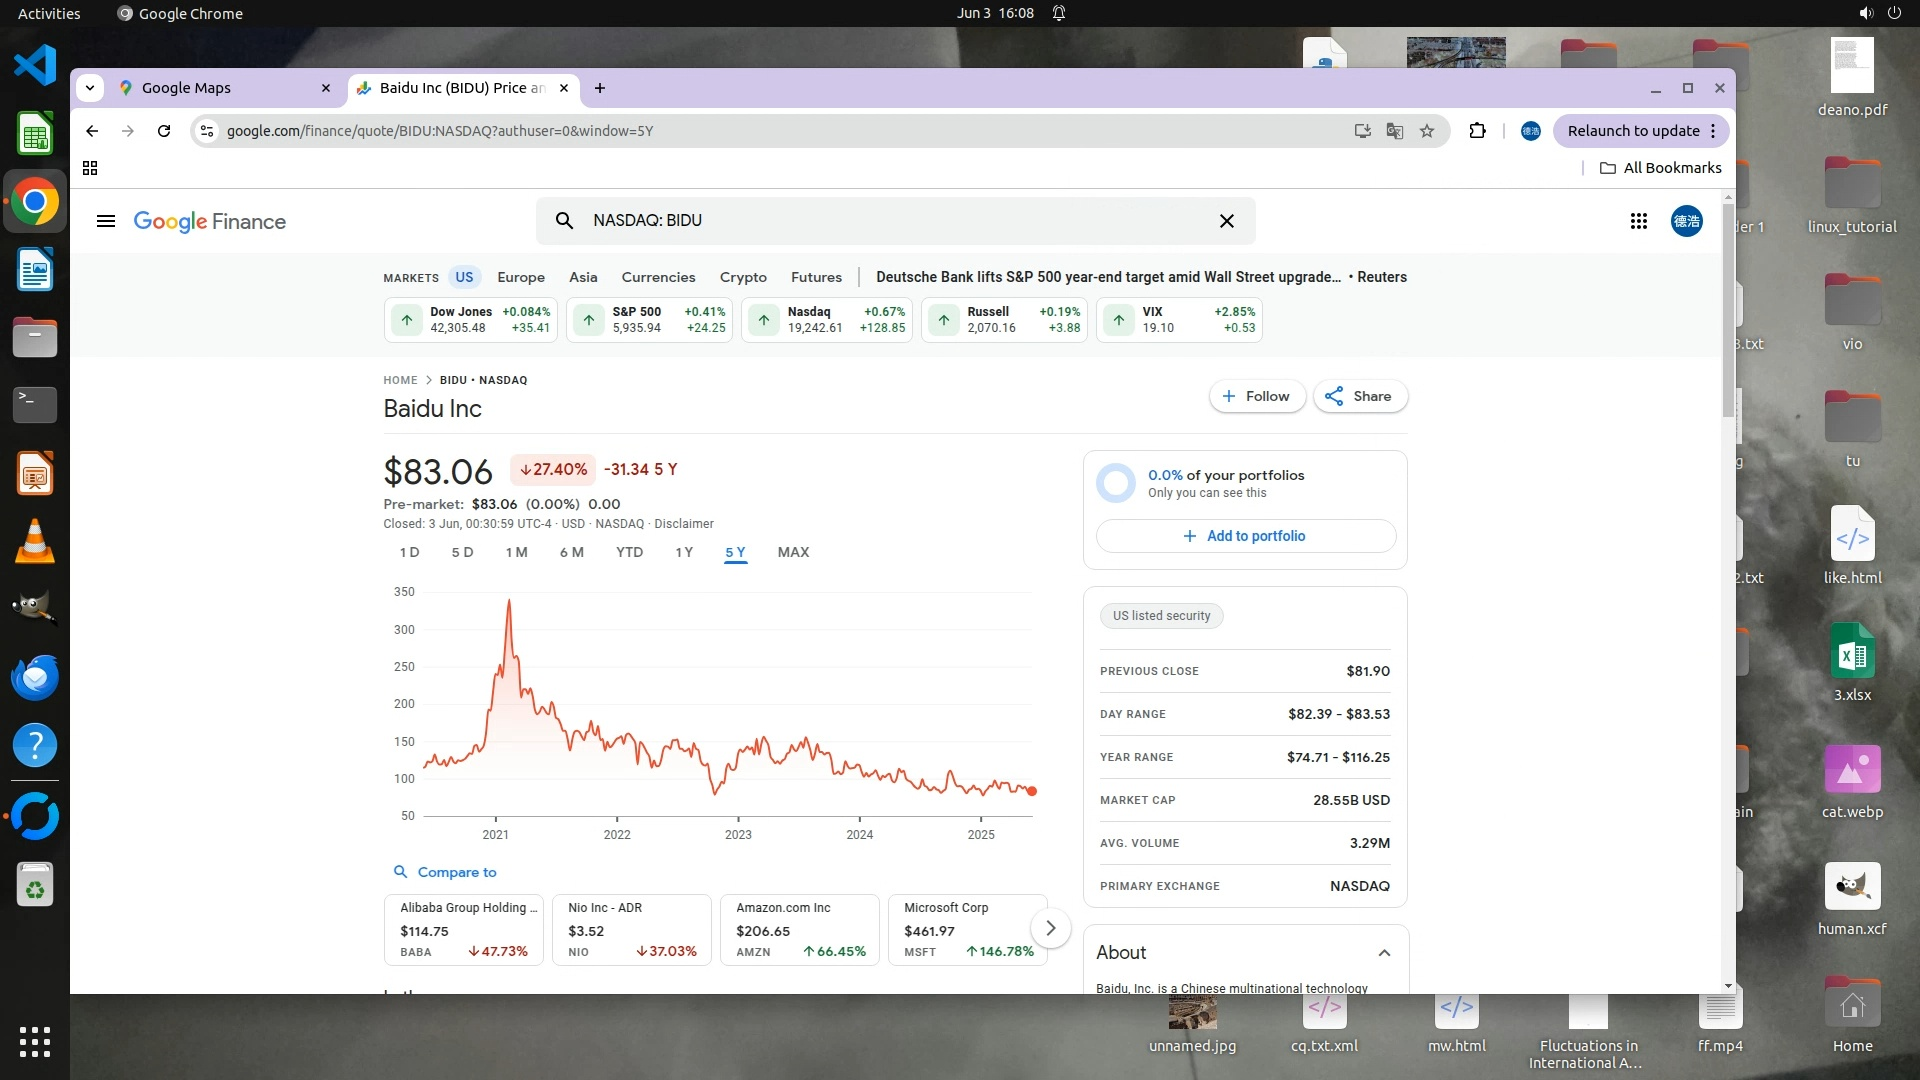Open the Google apps grid

point(1638,221)
